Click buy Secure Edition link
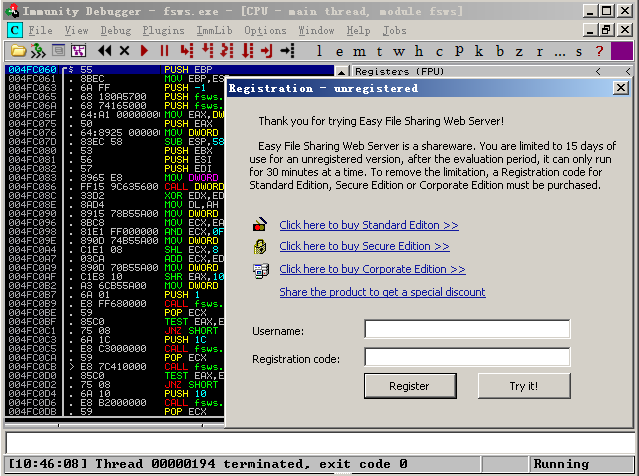 [364, 246]
